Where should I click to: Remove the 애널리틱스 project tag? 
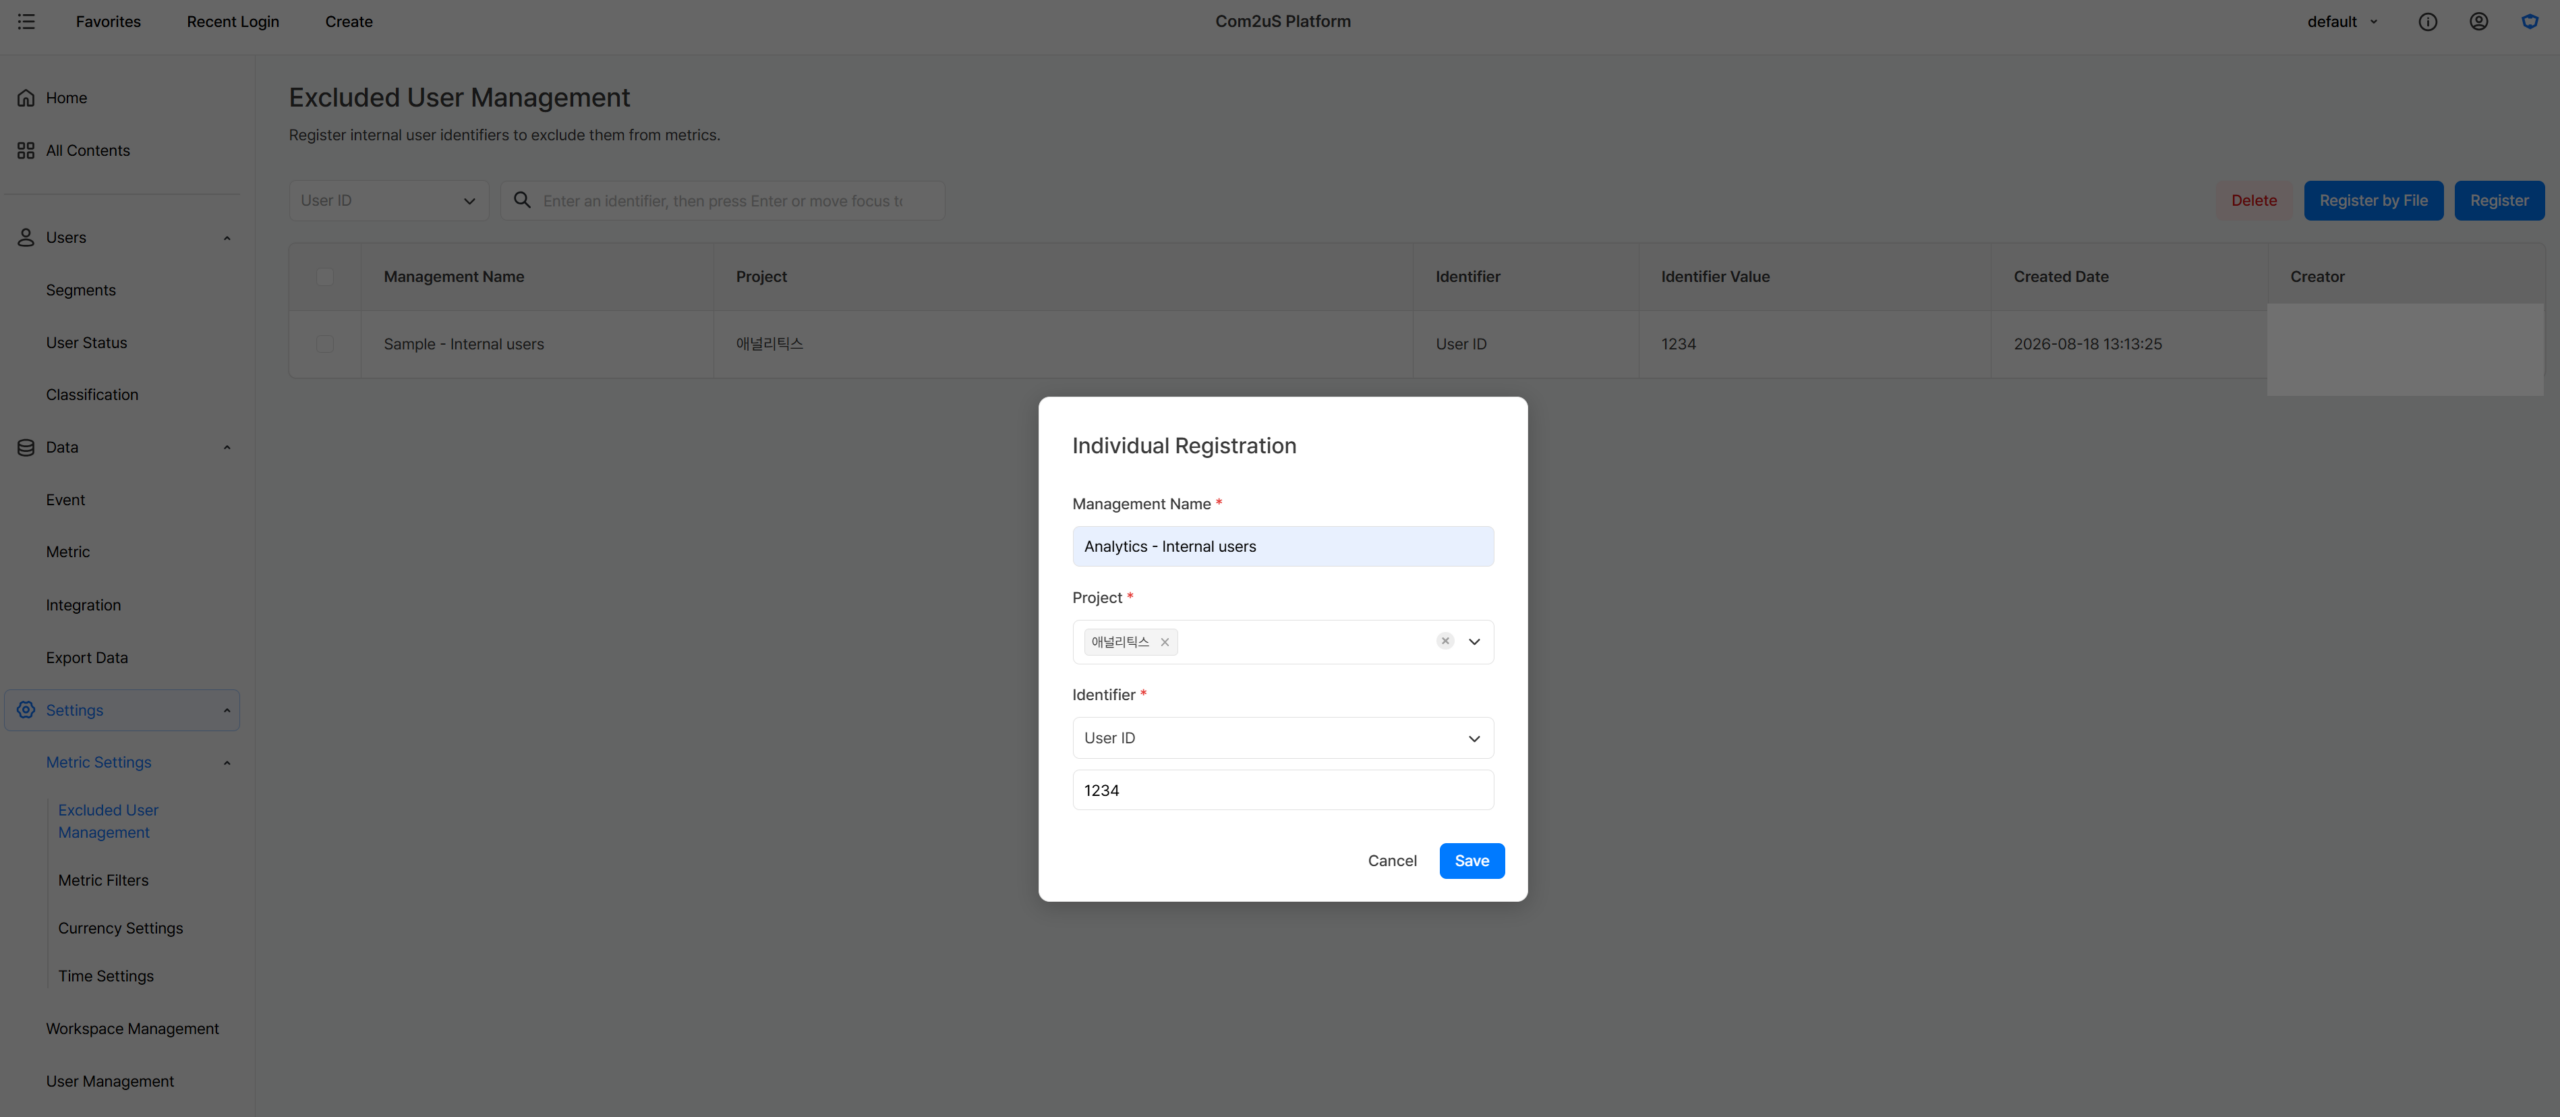[1164, 642]
